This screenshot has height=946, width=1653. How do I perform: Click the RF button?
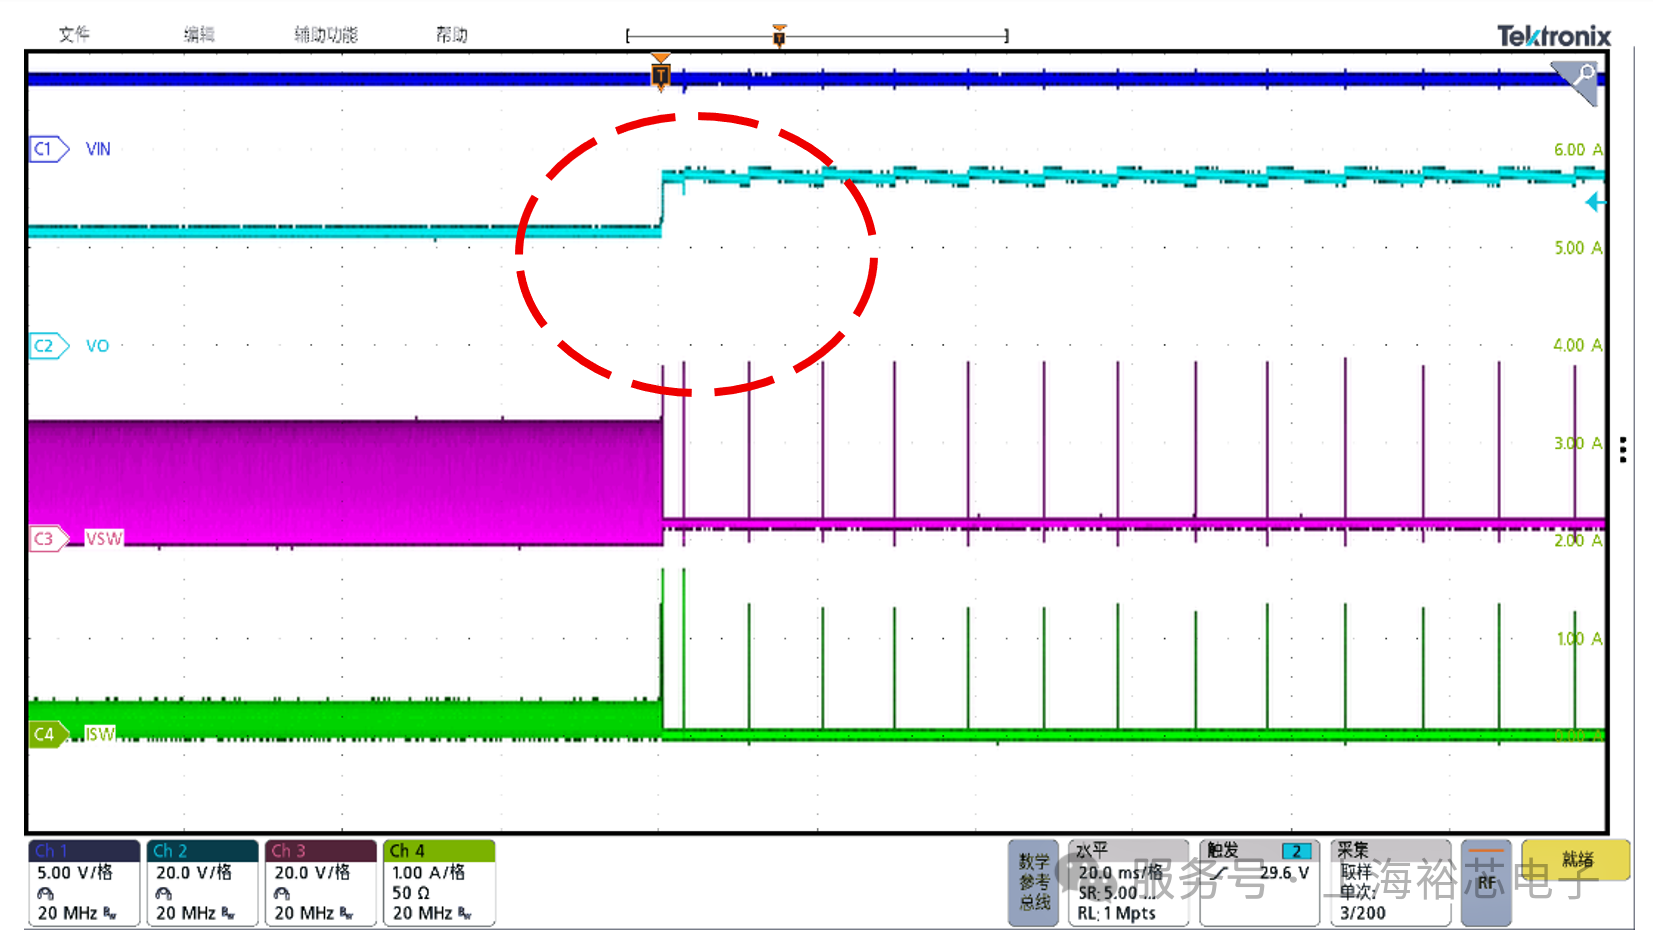click(1486, 882)
